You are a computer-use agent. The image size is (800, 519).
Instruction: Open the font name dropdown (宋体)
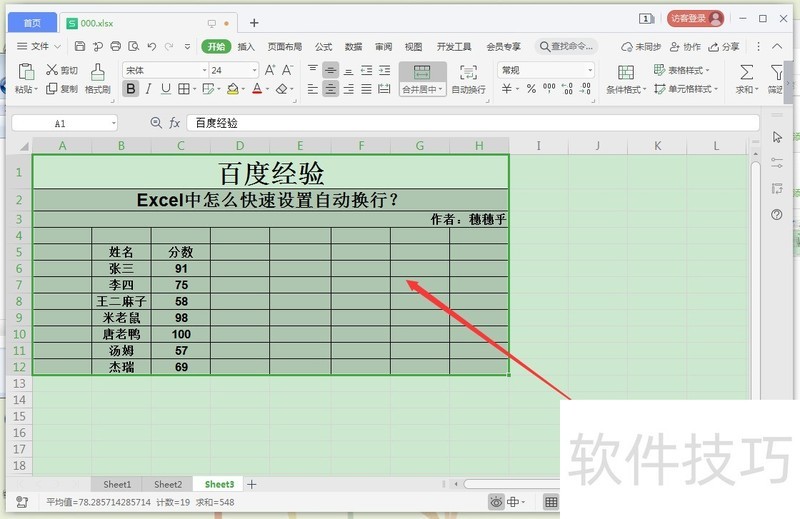click(205, 70)
